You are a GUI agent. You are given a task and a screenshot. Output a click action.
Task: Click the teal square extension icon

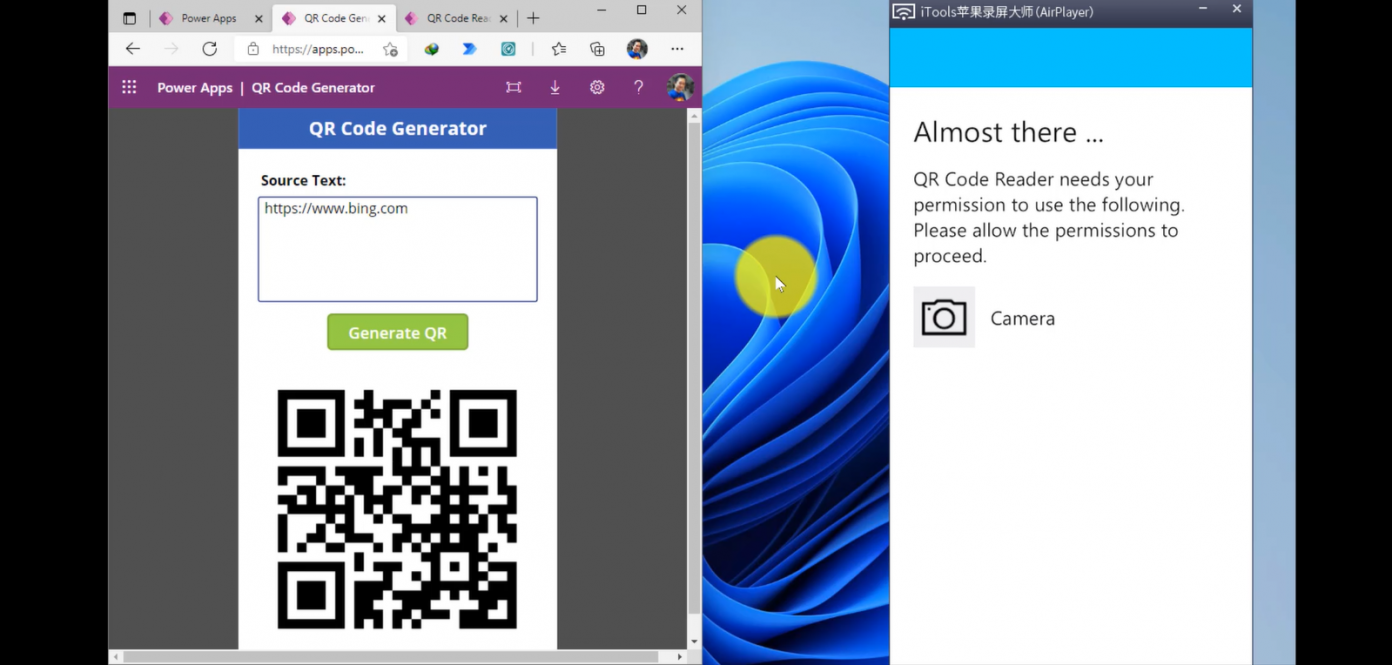508,48
